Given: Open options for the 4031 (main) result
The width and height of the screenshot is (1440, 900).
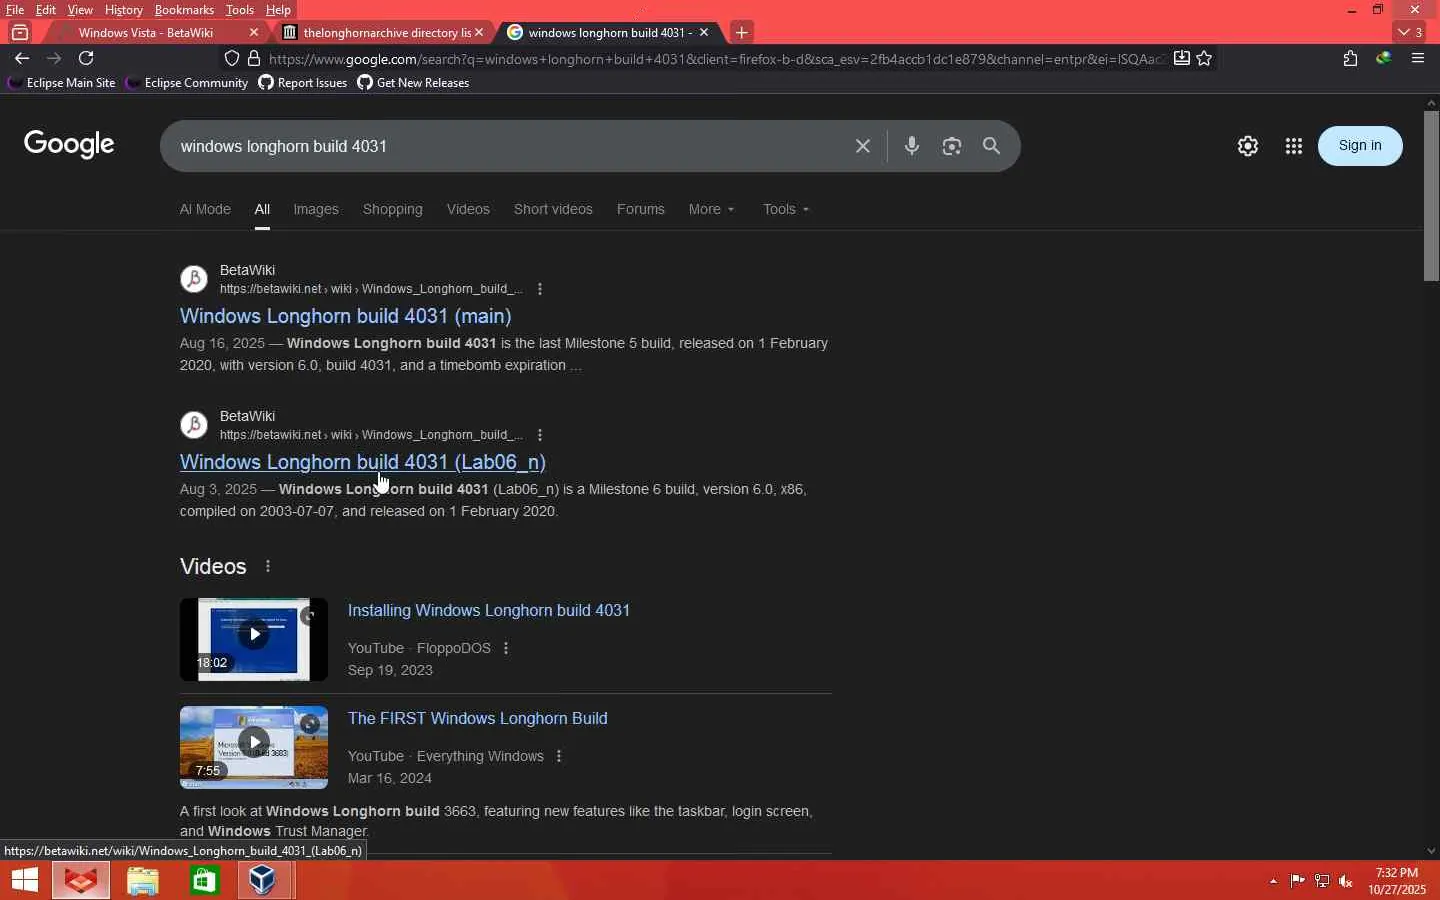Looking at the screenshot, I should [x=540, y=289].
